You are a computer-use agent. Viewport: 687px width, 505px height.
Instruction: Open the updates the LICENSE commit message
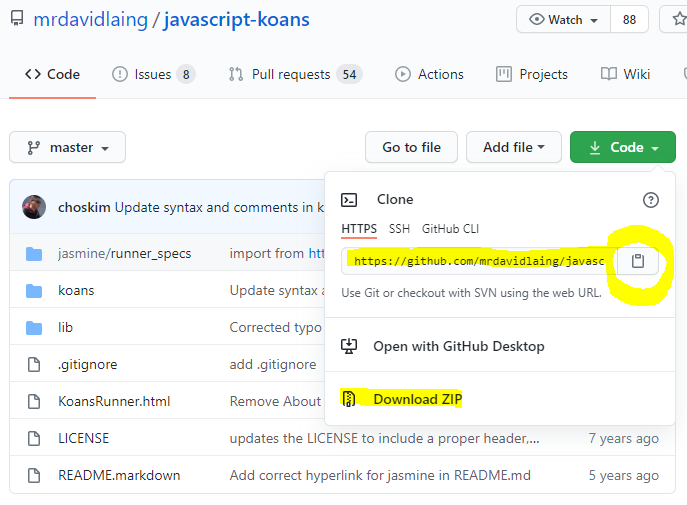pos(384,438)
